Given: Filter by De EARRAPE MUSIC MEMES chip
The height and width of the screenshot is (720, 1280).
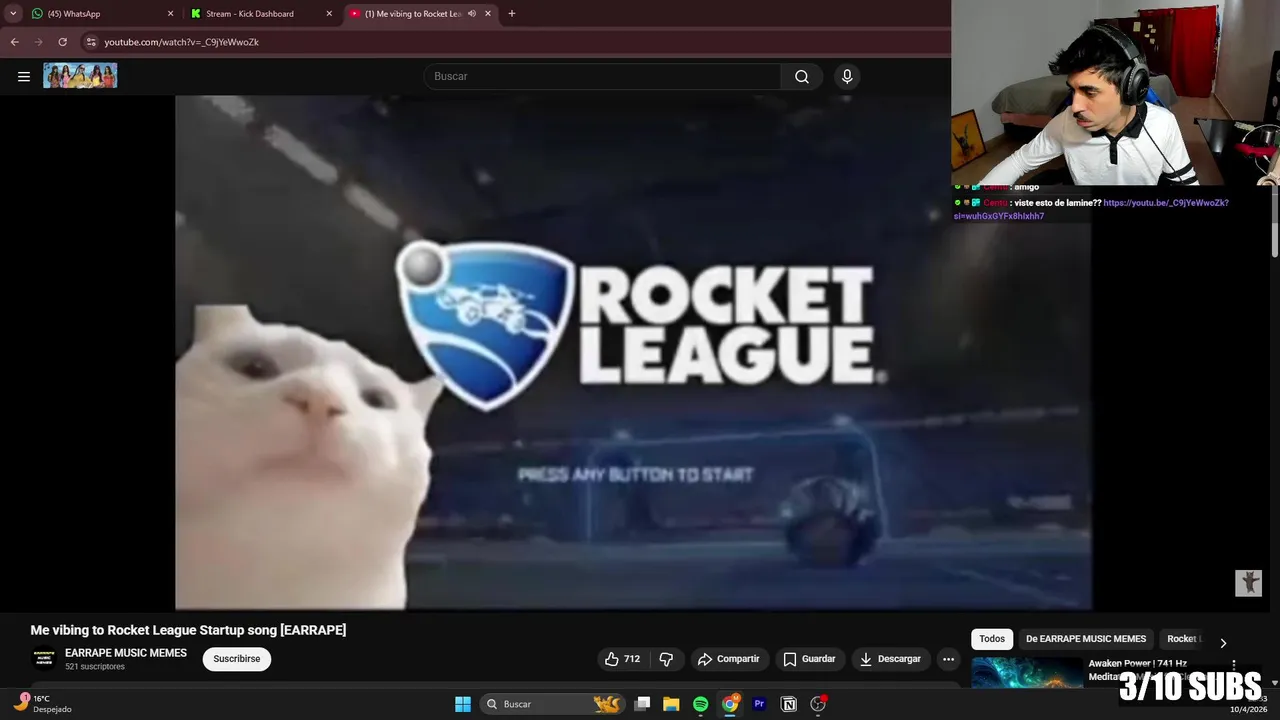Looking at the screenshot, I should [x=1086, y=639].
